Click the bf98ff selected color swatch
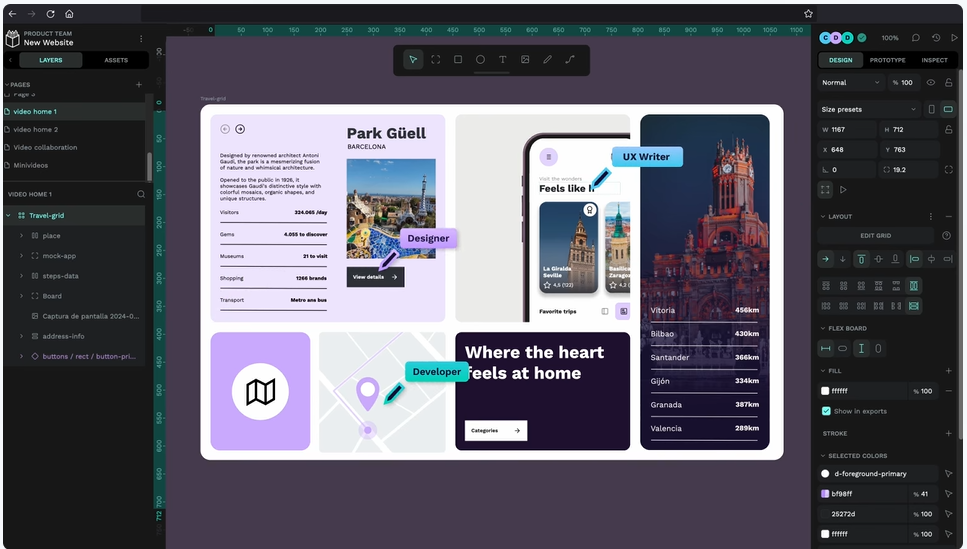The height and width of the screenshot is (549, 967). (x=825, y=493)
